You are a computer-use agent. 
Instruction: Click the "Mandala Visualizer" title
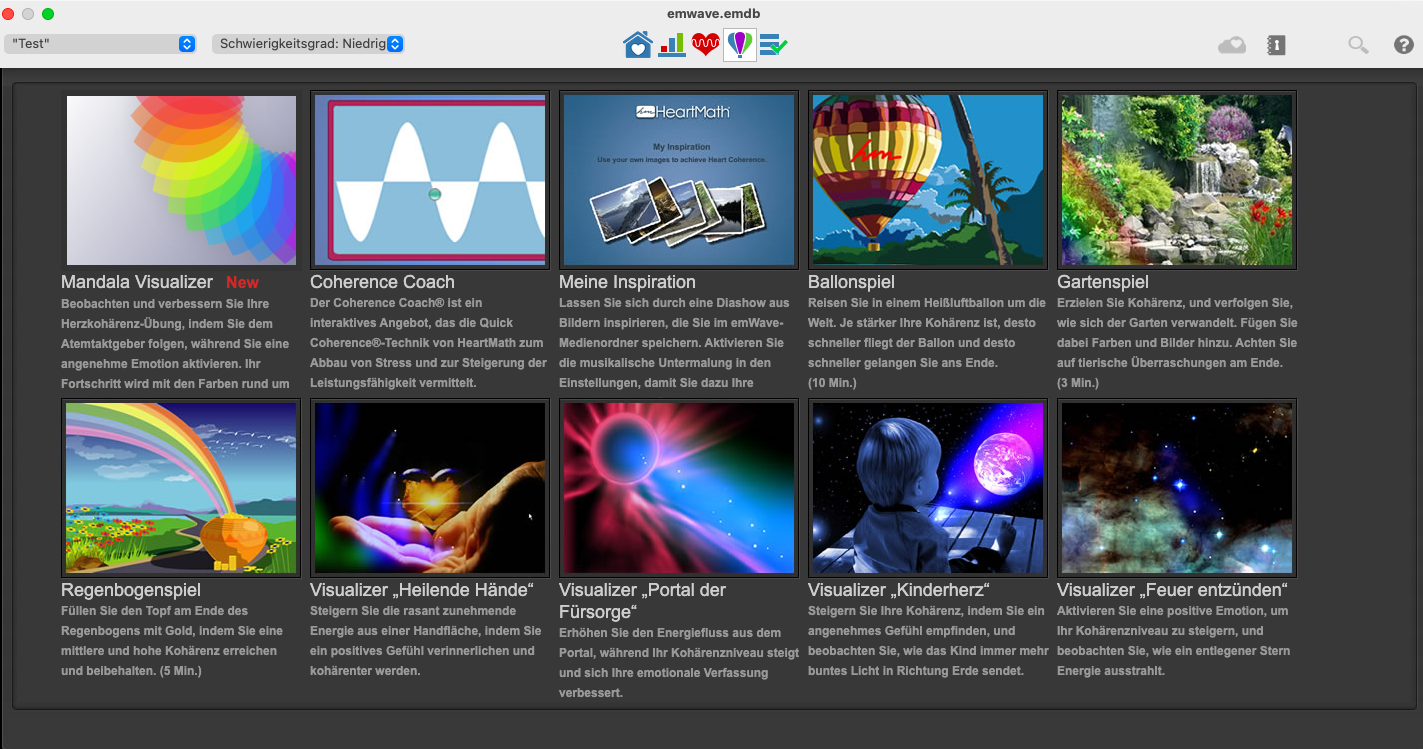(137, 282)
